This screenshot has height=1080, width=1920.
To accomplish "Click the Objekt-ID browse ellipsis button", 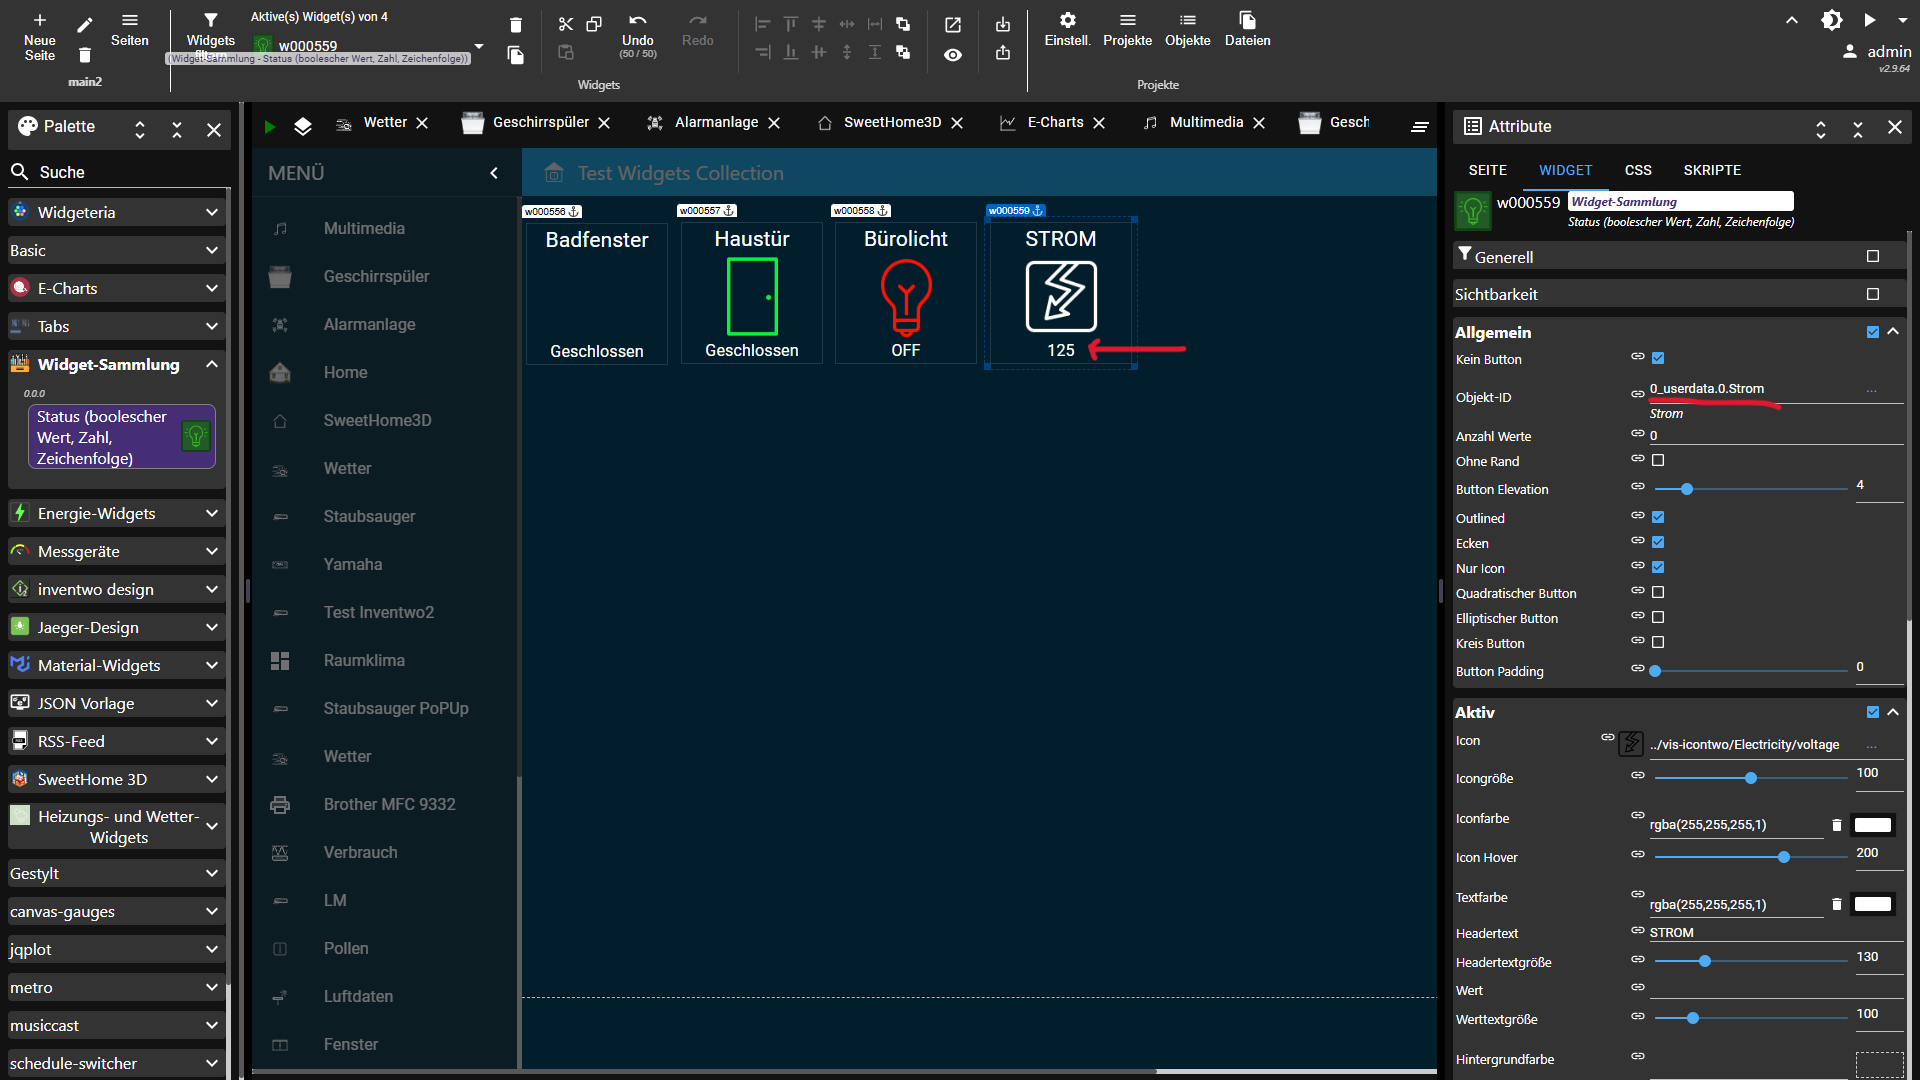I will (x=1871, y=390).
